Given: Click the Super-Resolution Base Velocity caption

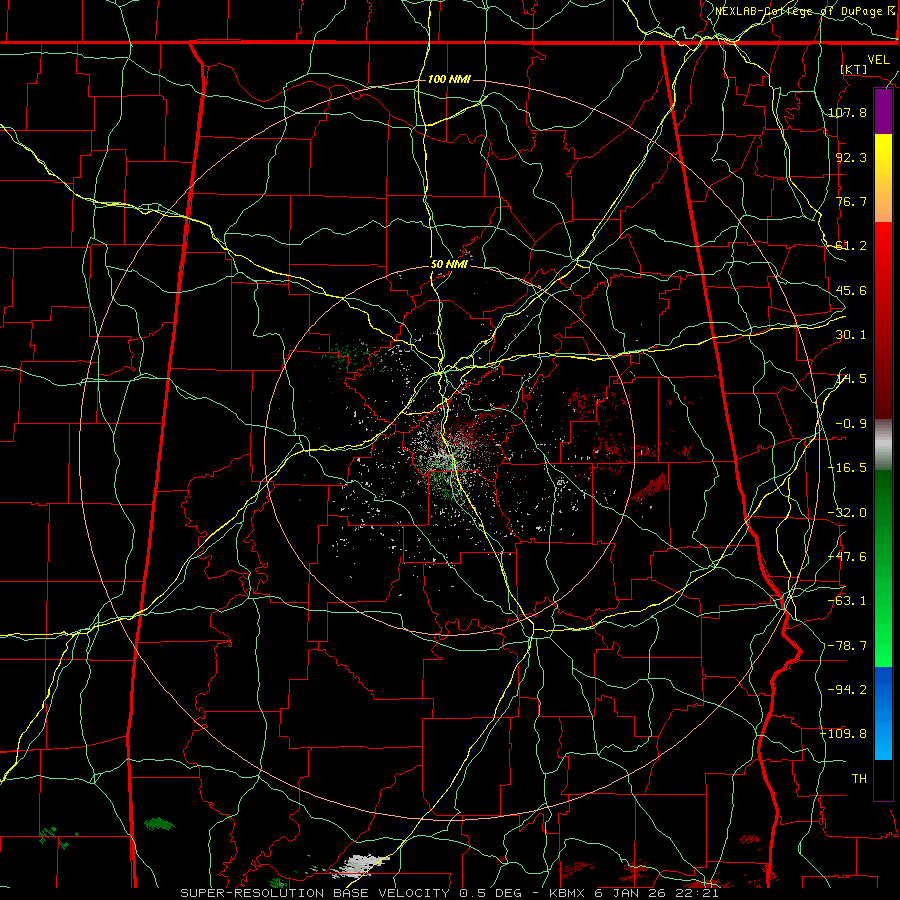Looking at the screenshot, I should [x=449, y=893].
